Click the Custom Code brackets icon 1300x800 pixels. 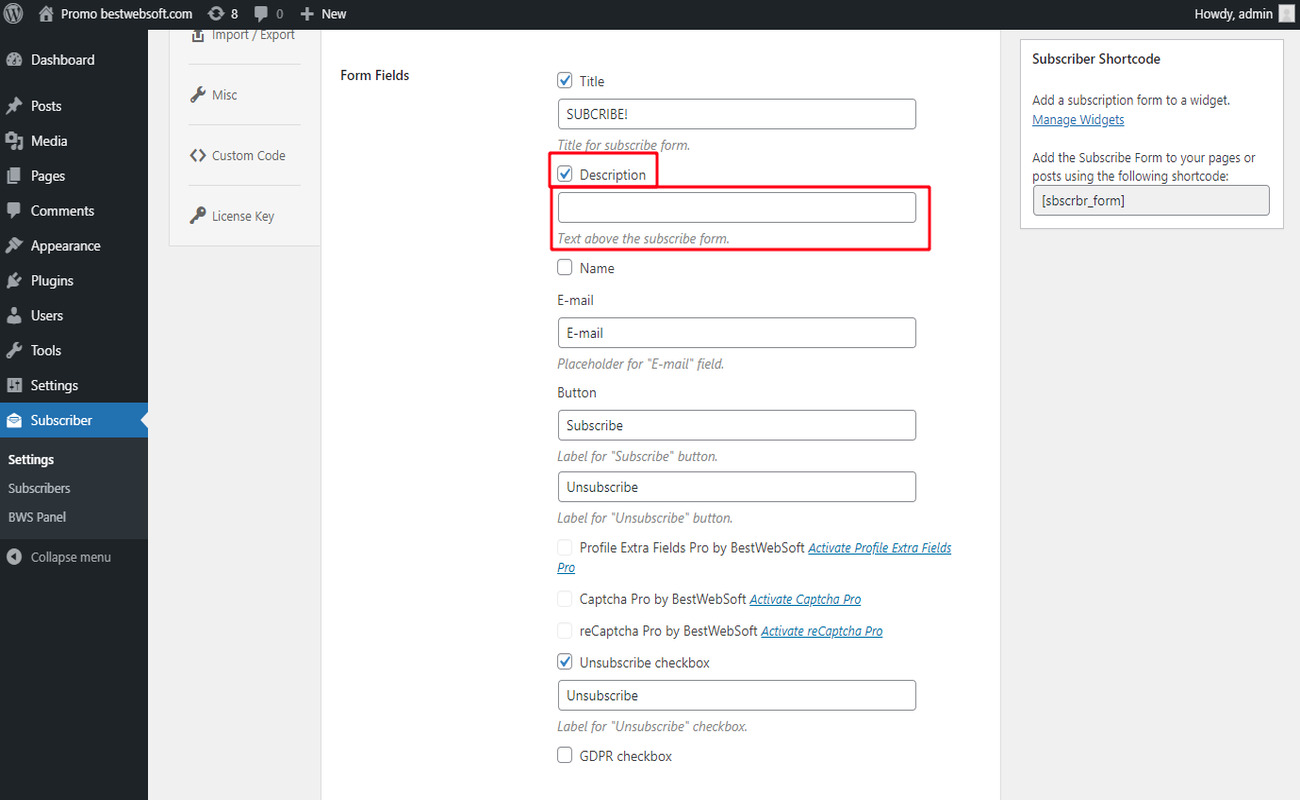(x=198, y=155)
